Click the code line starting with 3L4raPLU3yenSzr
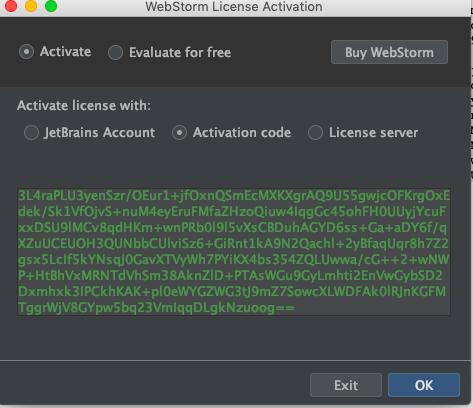Image resolution: width=473 pixels, height=408 pixels. pos(234,196)
